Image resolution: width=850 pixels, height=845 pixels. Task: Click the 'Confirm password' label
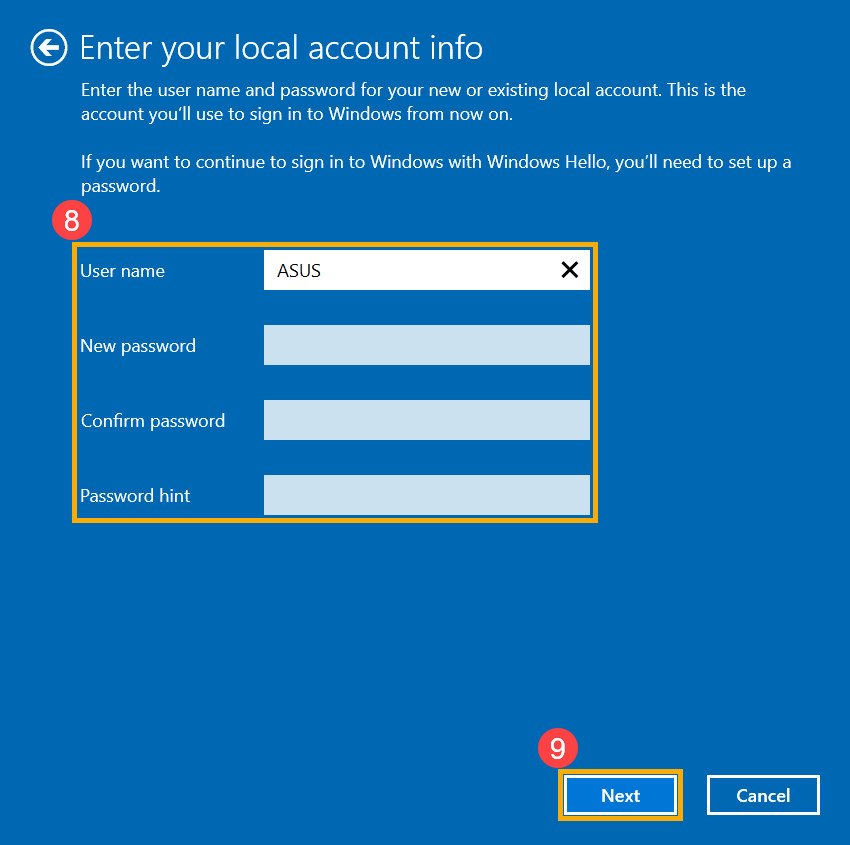(153, 421)
